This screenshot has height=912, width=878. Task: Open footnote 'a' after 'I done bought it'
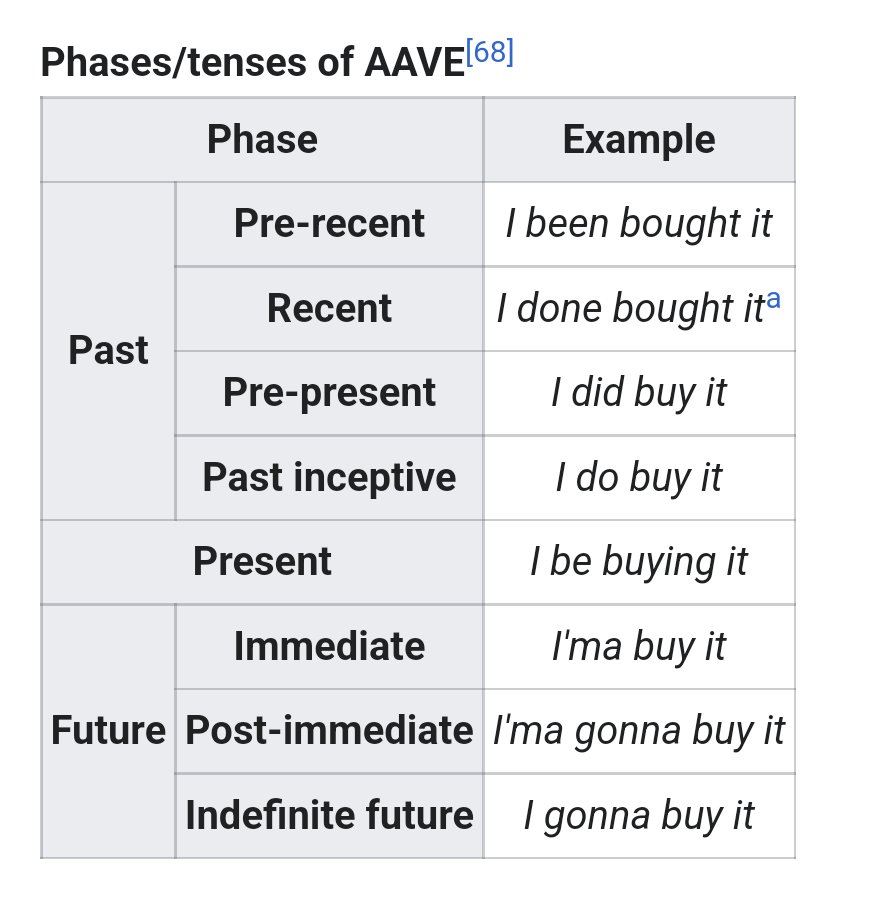(x=773, y=301)
